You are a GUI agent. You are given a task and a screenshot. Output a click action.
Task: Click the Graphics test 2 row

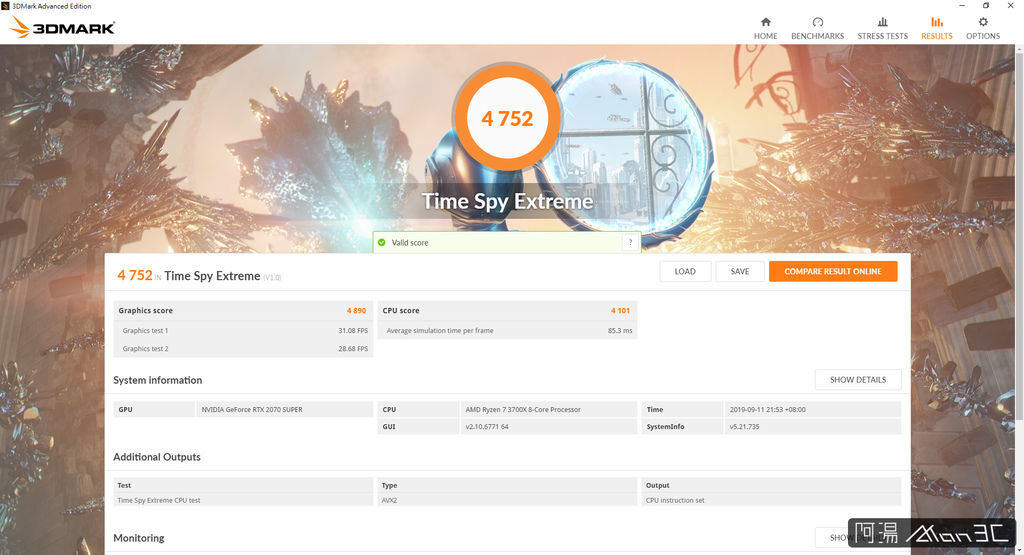(x=244, y=349)
